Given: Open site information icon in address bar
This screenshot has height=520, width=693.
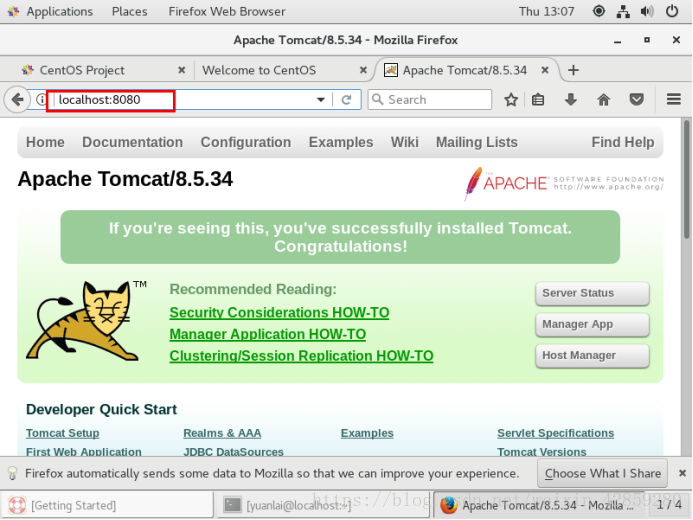Looking at the screenshot, I should tap(41, 99).
